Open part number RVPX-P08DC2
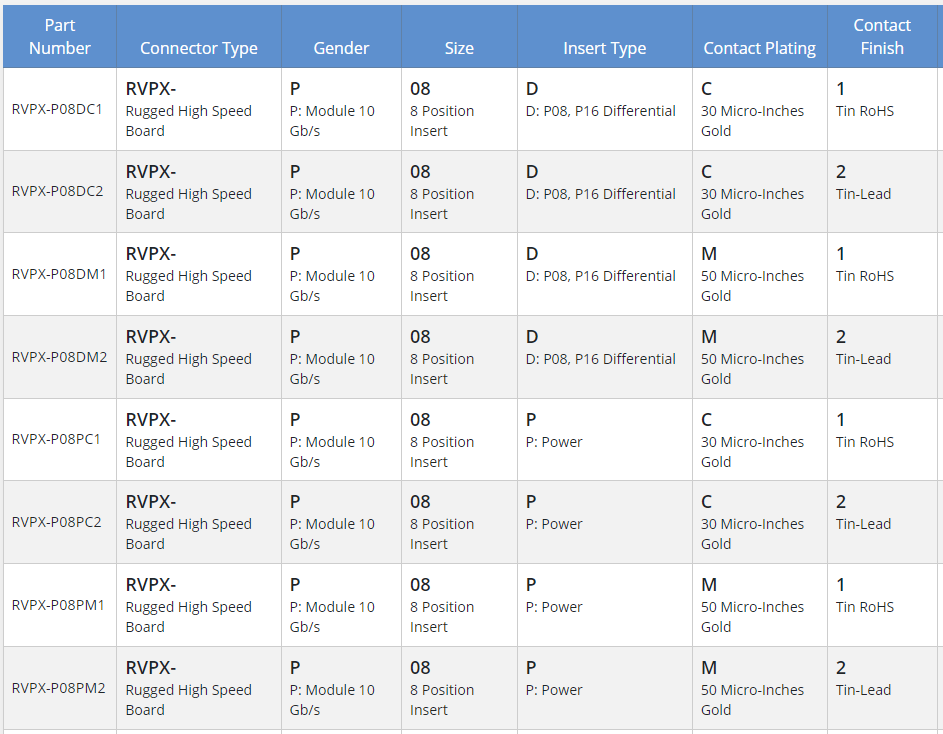This screenshot has width=943, height=734. pyautogui.click(x=57, y=192)
